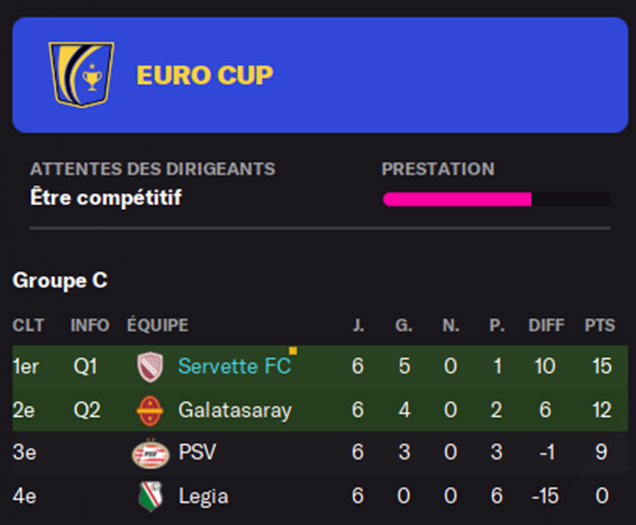
Task: Click the Q2 info for Galatasaray
Action: pyautogui.click(x=87, y=410)
